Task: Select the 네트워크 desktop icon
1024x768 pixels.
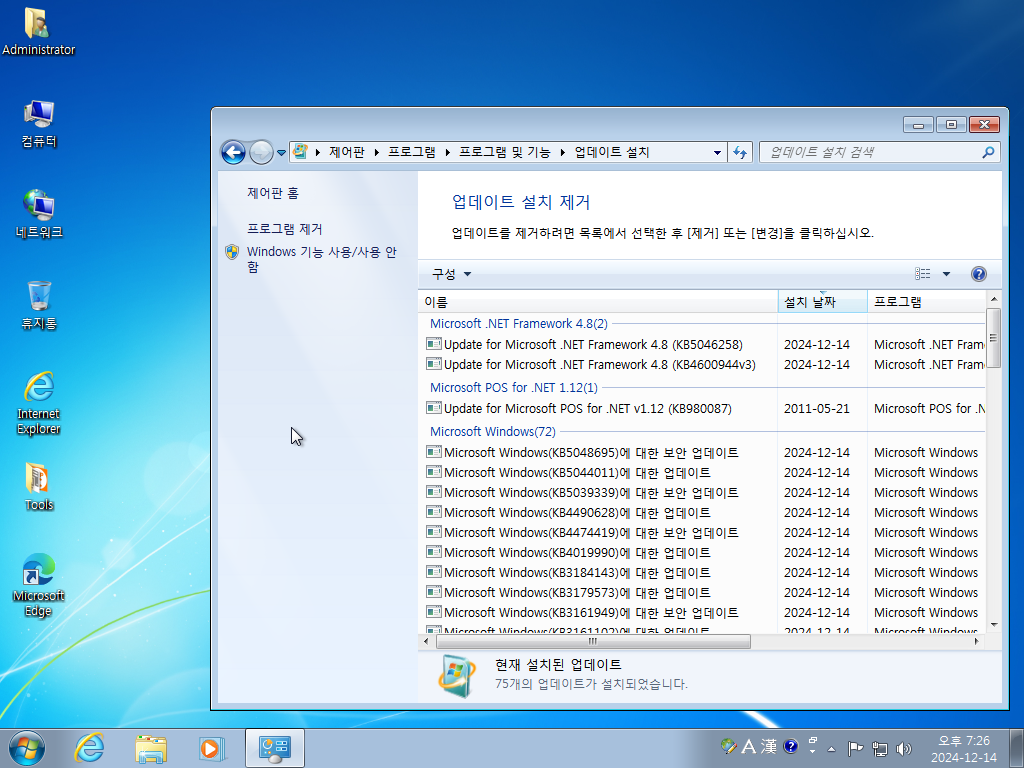Action: (x=39, y=214)
